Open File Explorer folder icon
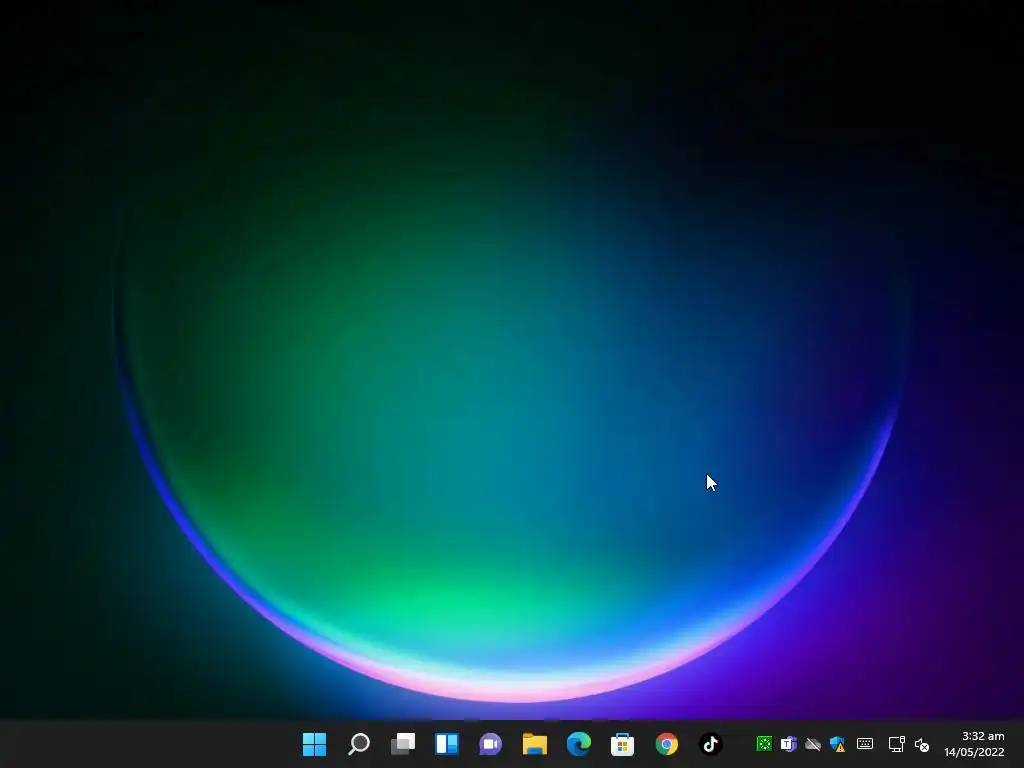1024x768 pixels. click(535, 744)
